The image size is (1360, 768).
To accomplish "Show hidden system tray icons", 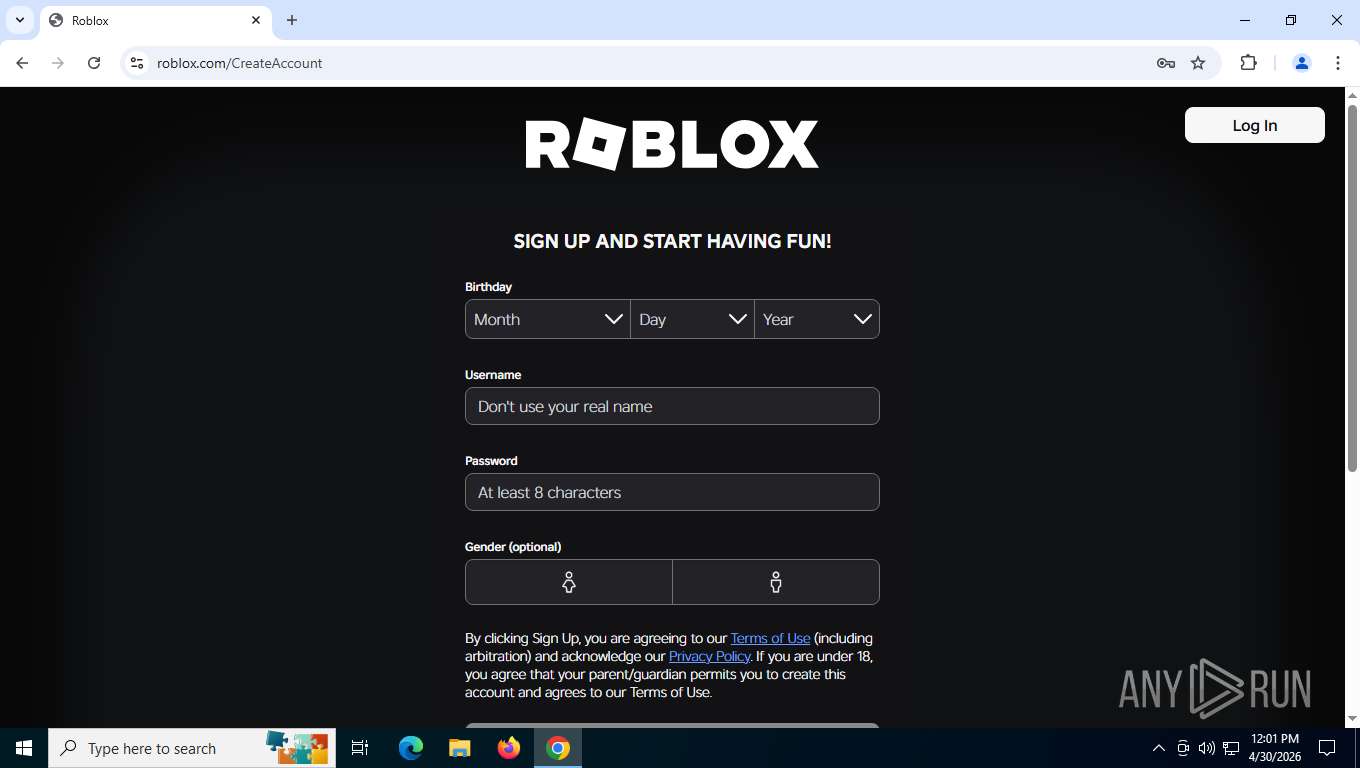I will pyautogui.click(x=1159, y=748).
